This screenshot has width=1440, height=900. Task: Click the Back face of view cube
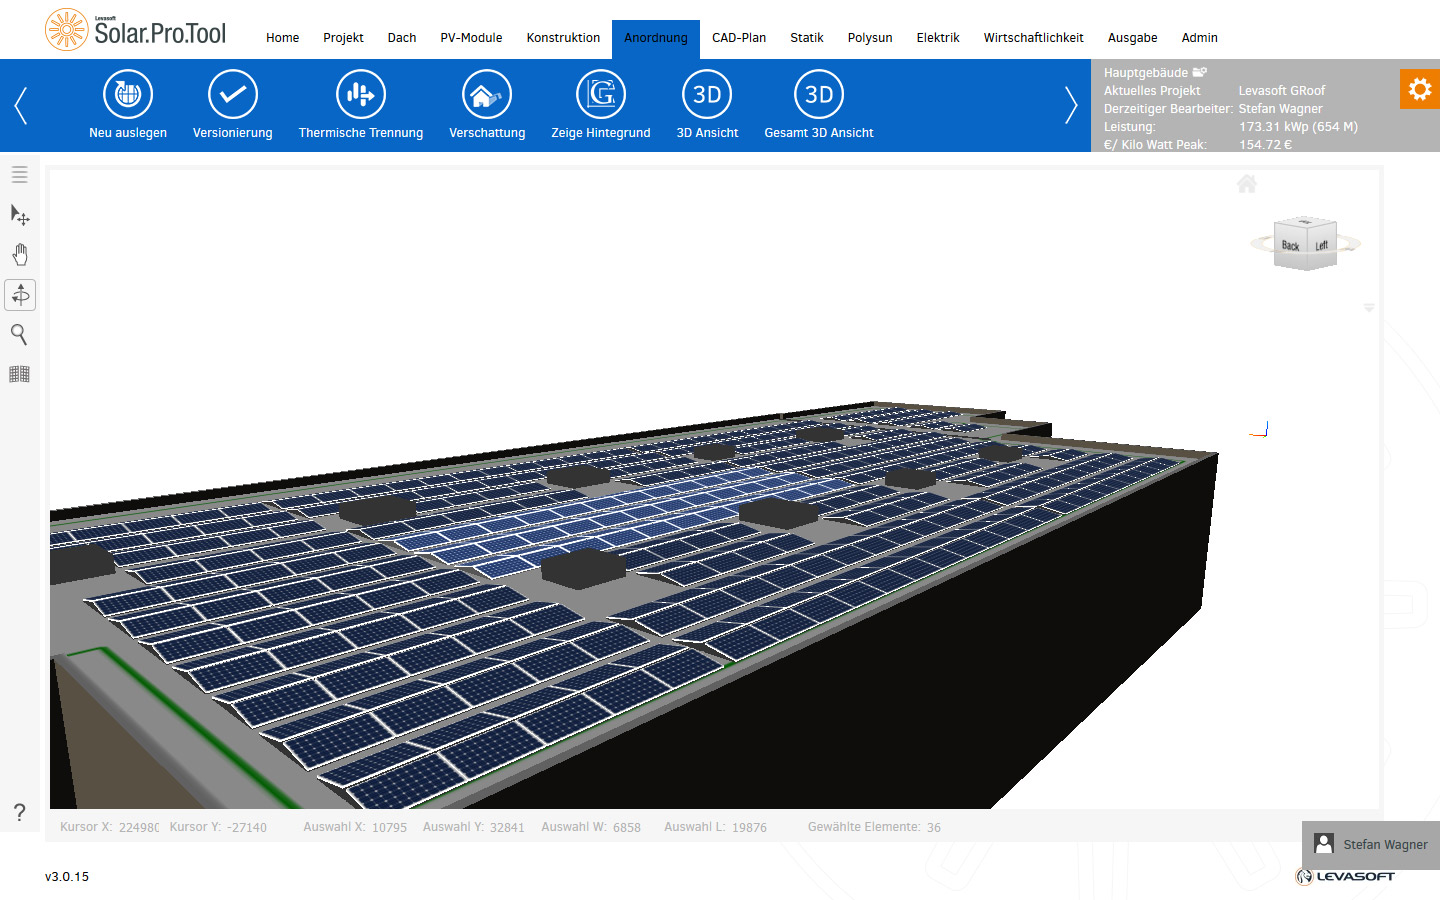tap(1290, 246)
